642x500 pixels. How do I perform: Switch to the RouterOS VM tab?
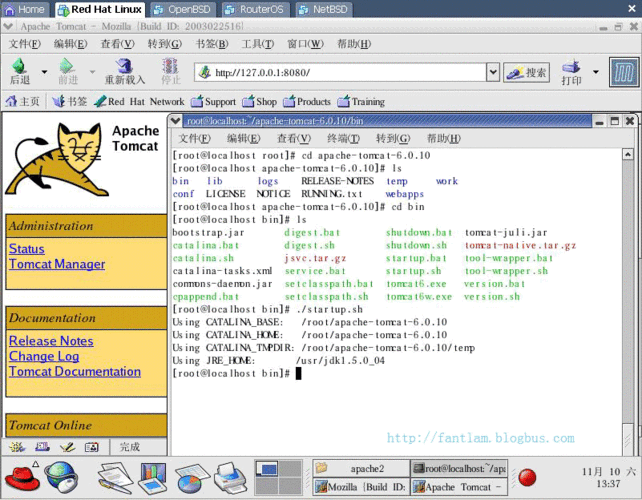click(256, 9)
